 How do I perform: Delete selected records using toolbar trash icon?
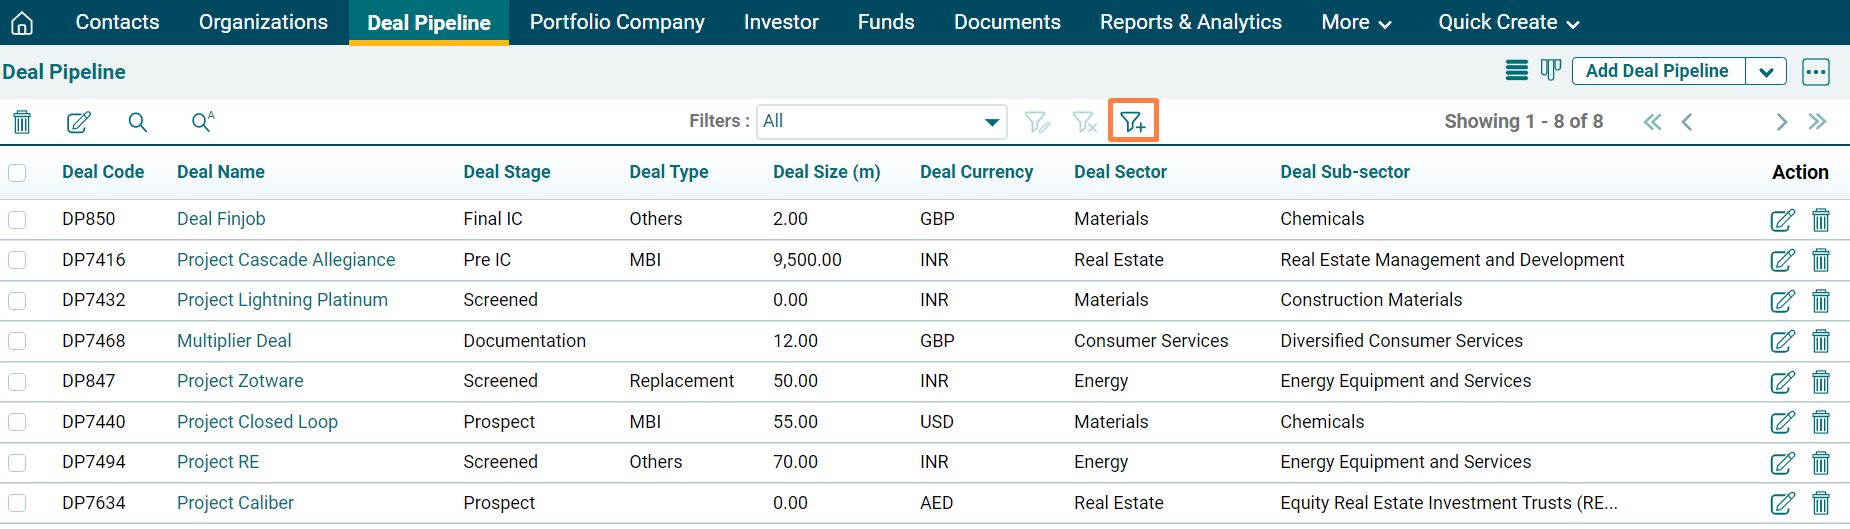(22, 122)
